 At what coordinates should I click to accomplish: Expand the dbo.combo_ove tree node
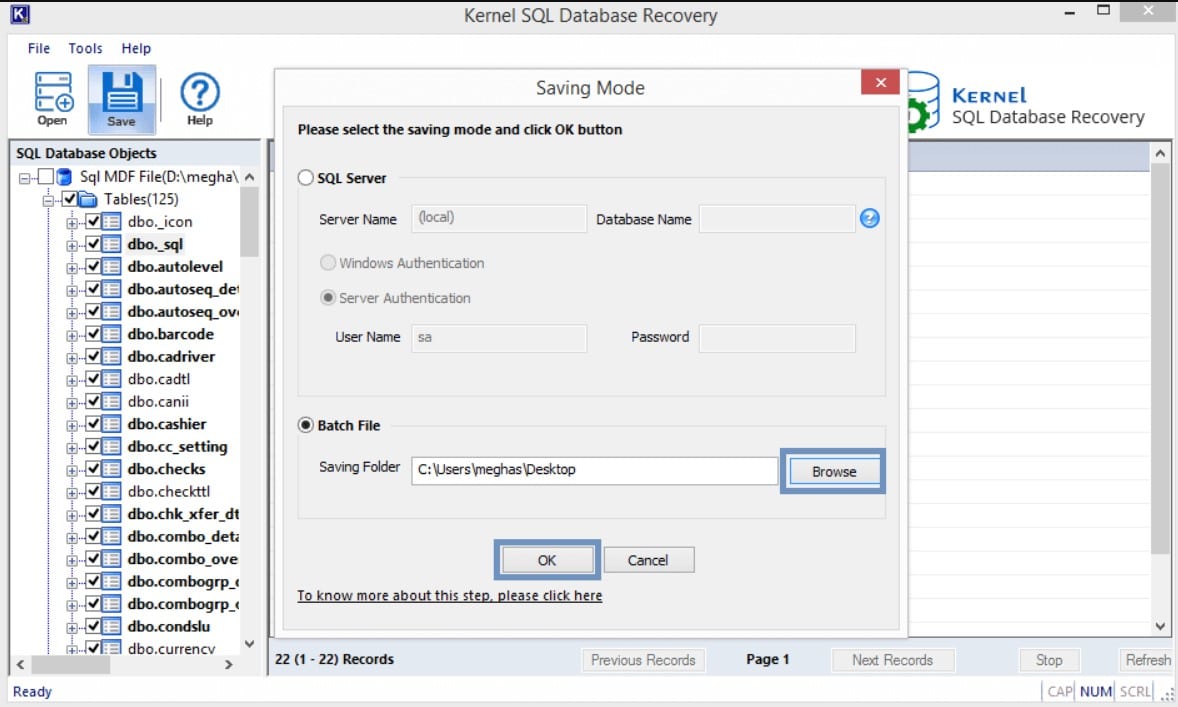(72, 560)
